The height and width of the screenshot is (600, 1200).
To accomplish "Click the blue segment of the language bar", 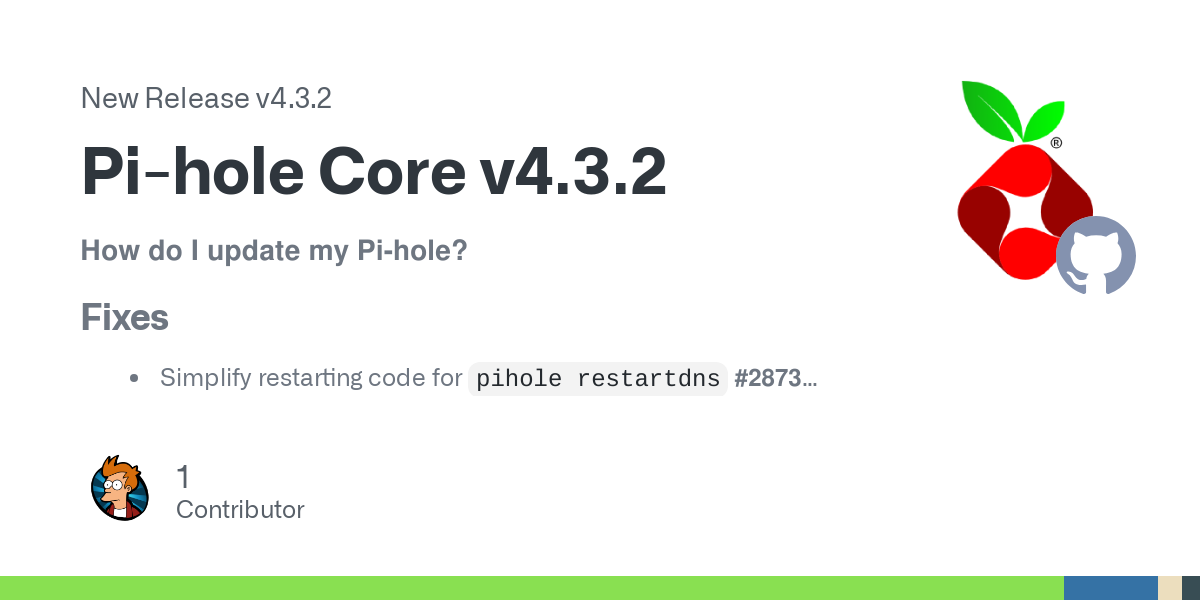I will tap(1110, 588).
